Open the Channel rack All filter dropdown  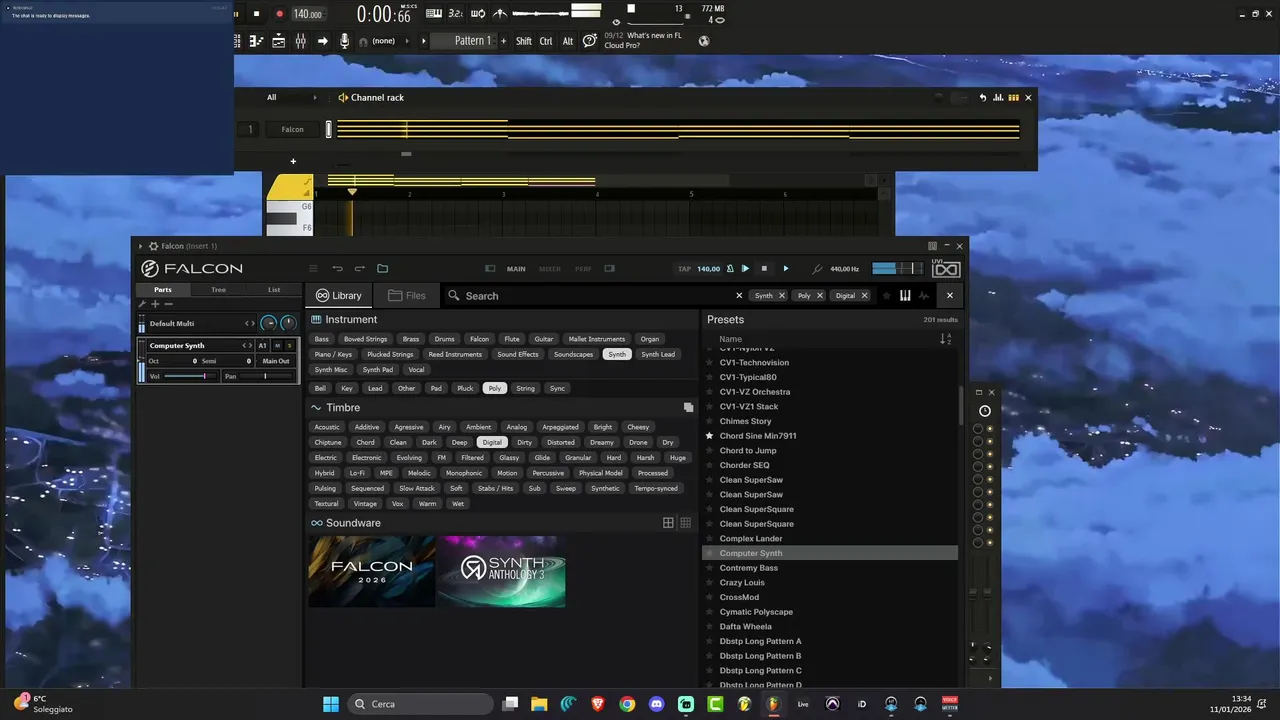pyautogui.click(x=291, y=98)
